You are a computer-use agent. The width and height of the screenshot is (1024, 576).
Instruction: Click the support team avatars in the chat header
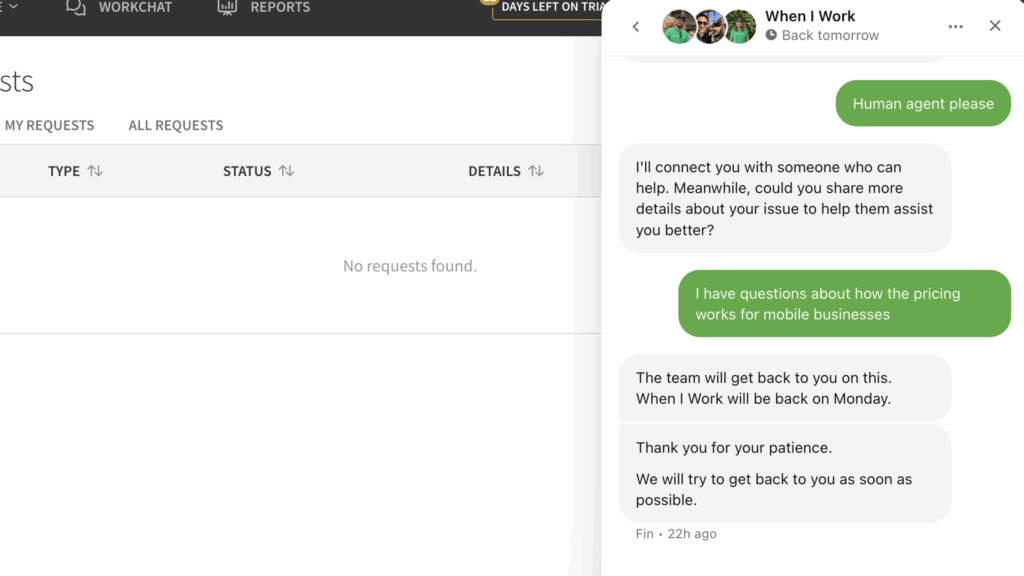pyautogui.click(x=710, y=27)
